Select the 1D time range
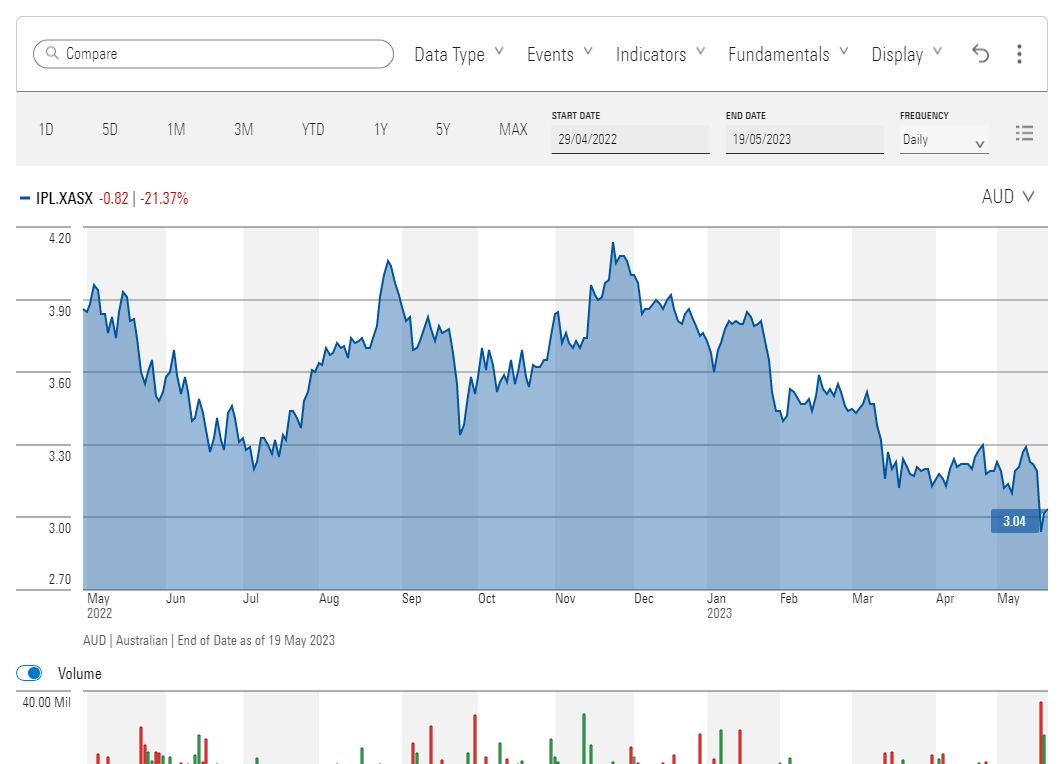The width and height of the screenshot is (1064, 764). (x=45, y=129)
